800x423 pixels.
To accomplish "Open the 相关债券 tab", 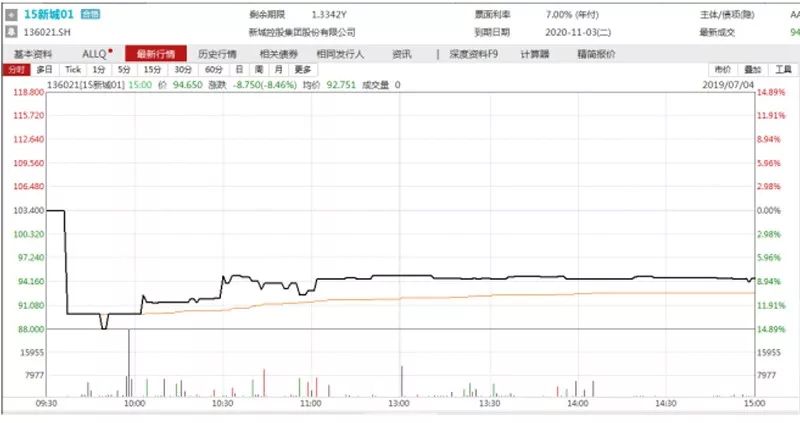I will coord(279,54).
